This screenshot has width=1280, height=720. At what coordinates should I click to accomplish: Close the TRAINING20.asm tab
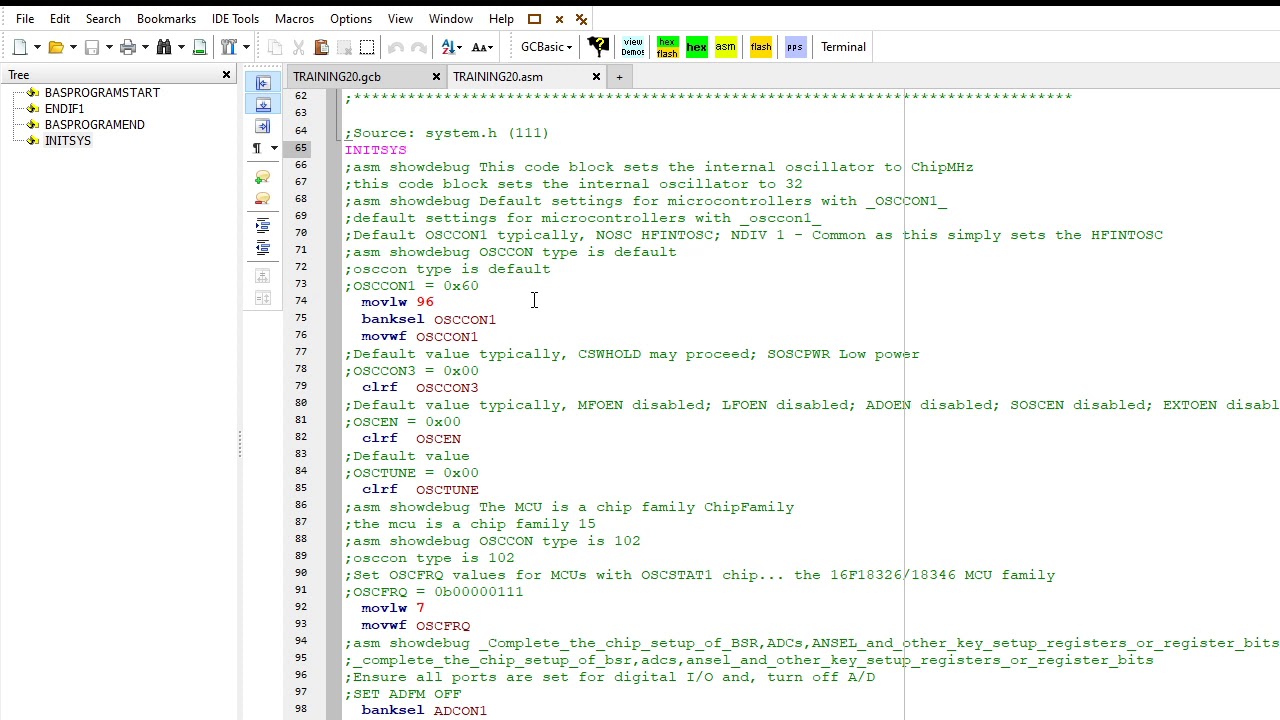tap(596, 77)
